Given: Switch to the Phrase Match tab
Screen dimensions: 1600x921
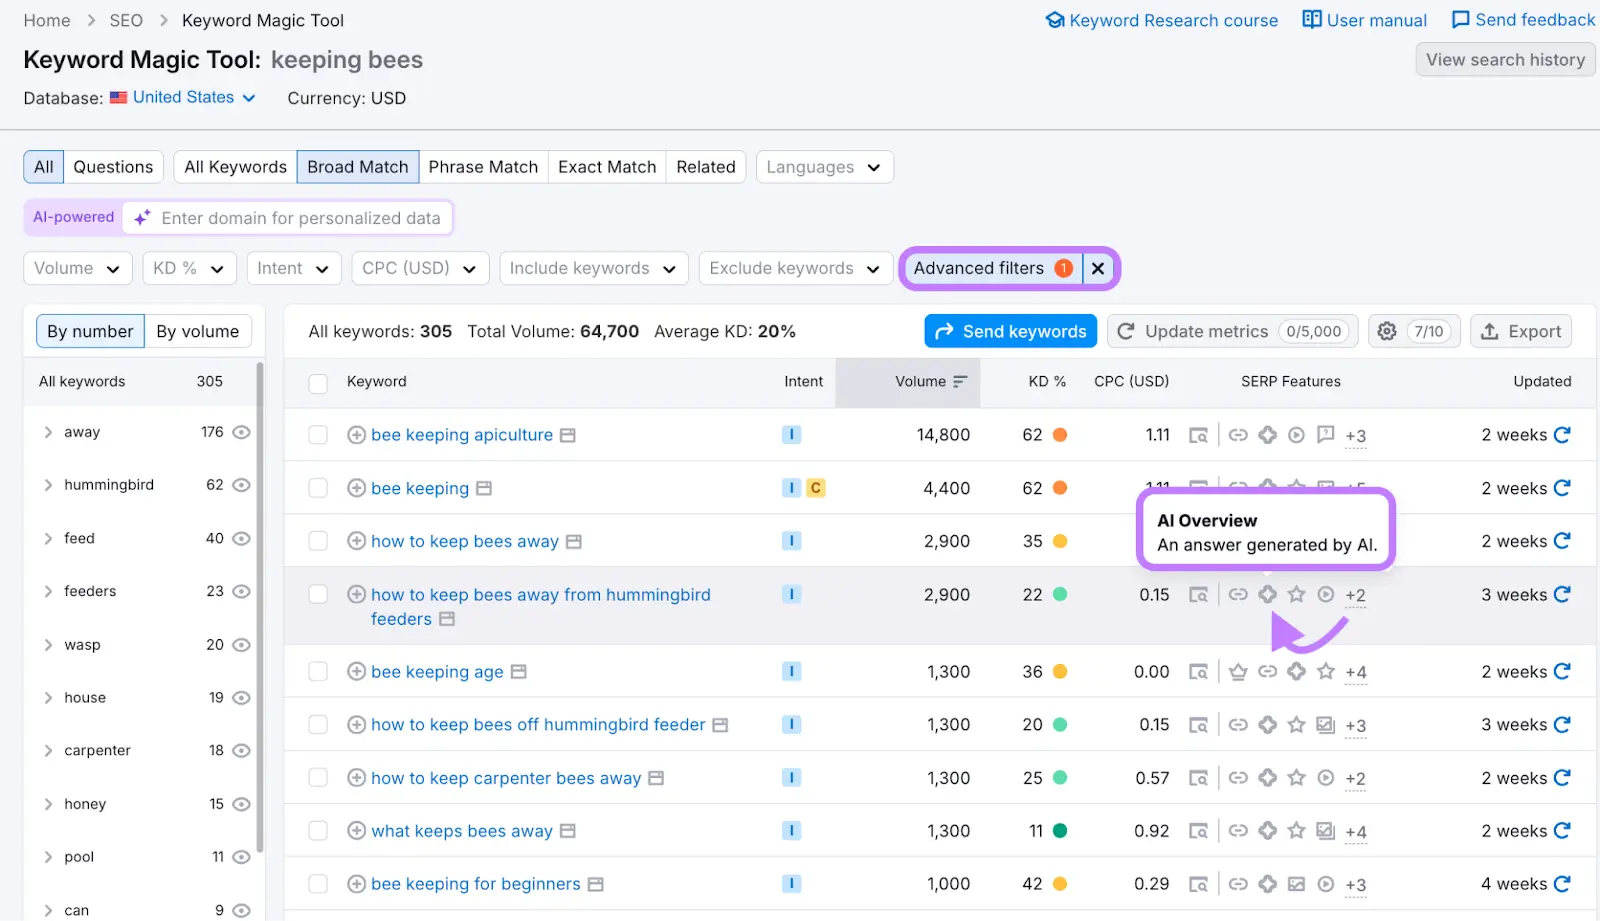Looking at the screenshot, I should pos(483,166).
